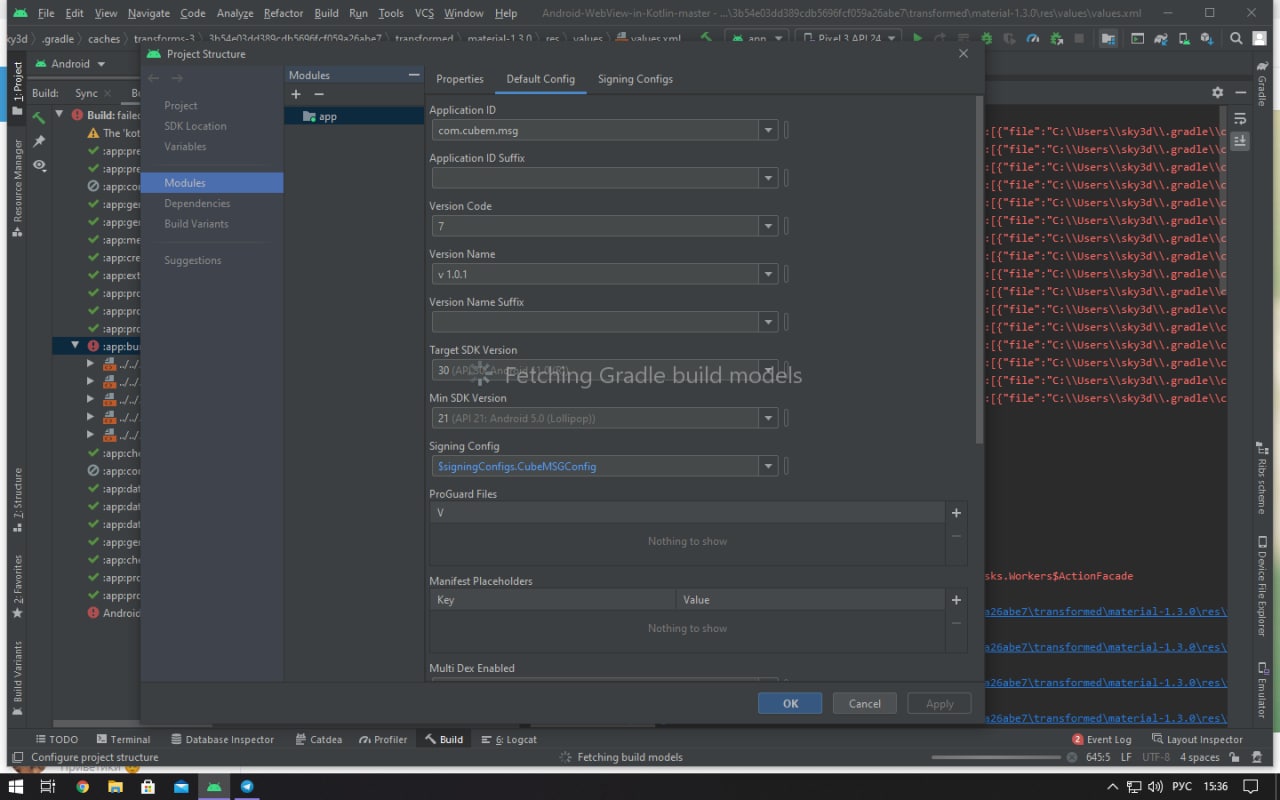Collapse the Build: failed tree node
1280x800 pixels.
click(60, 115)
